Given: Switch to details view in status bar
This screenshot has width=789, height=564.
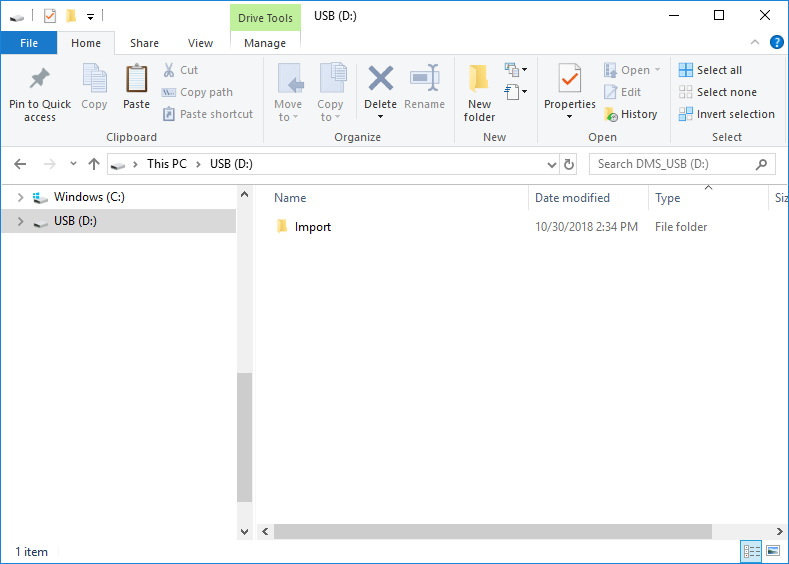Looking at the screenshot, I should point(751,551).
